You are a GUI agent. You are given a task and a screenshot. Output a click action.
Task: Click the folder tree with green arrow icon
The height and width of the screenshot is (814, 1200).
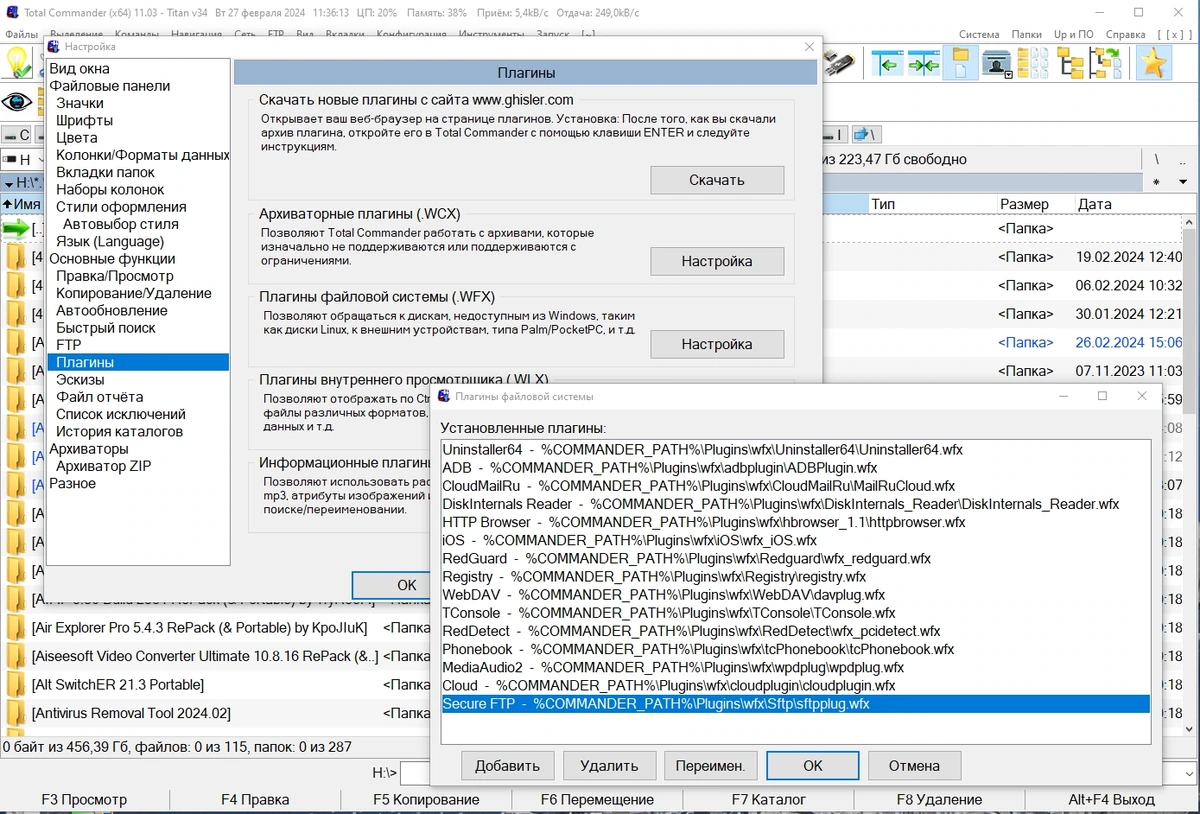pos(1106,63)
